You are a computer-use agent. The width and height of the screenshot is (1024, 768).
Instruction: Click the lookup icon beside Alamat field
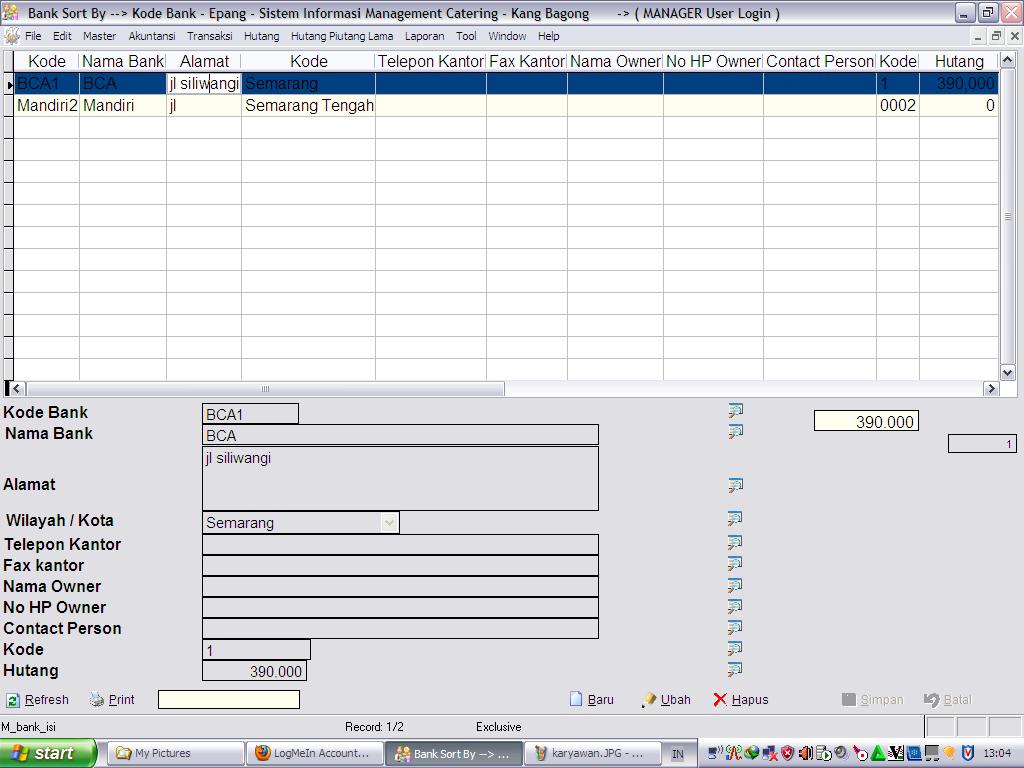735,485
